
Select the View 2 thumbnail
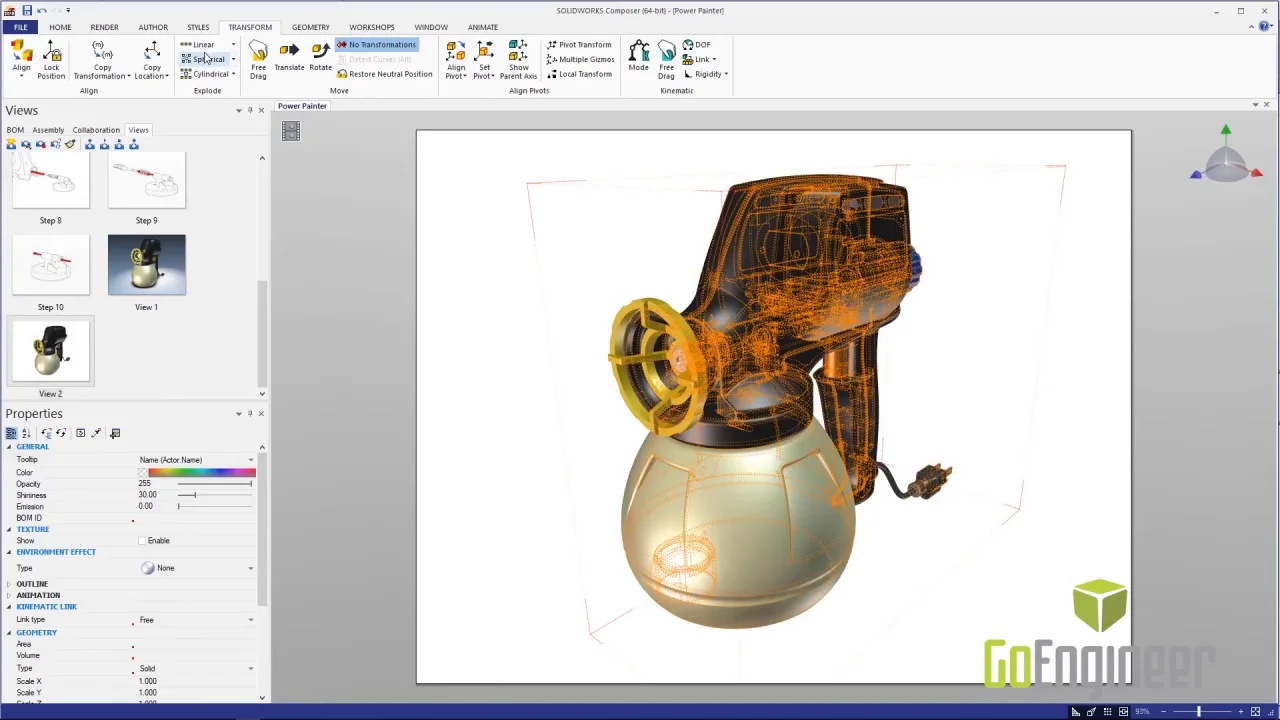pos(50,352)
